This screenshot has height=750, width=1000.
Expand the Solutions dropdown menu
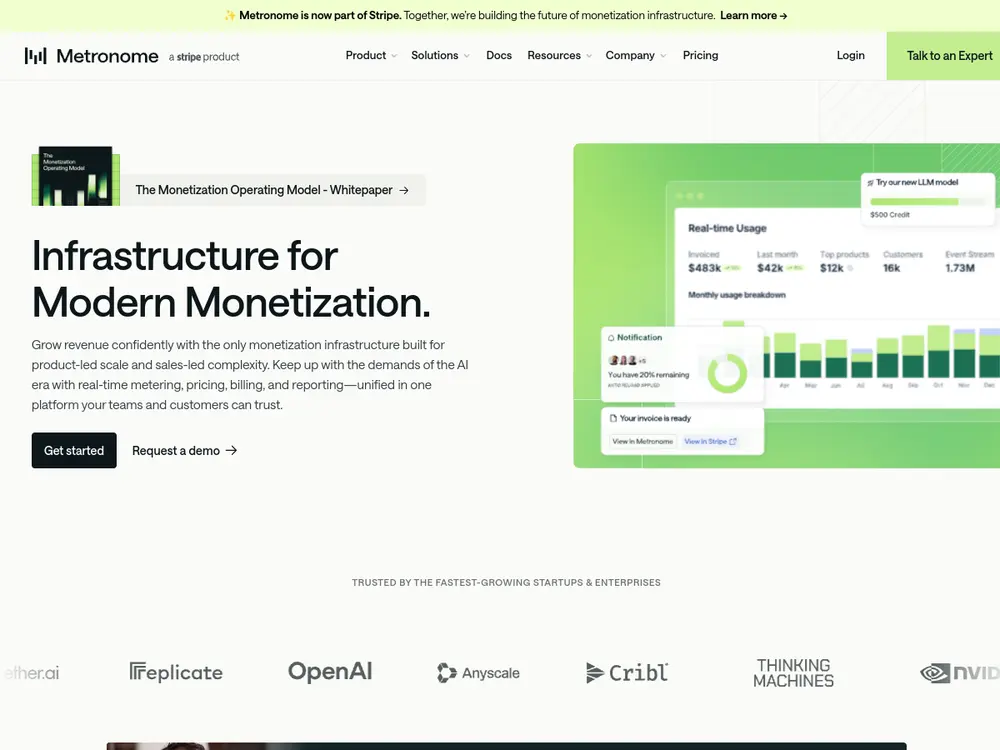click(x=441, y=55)
